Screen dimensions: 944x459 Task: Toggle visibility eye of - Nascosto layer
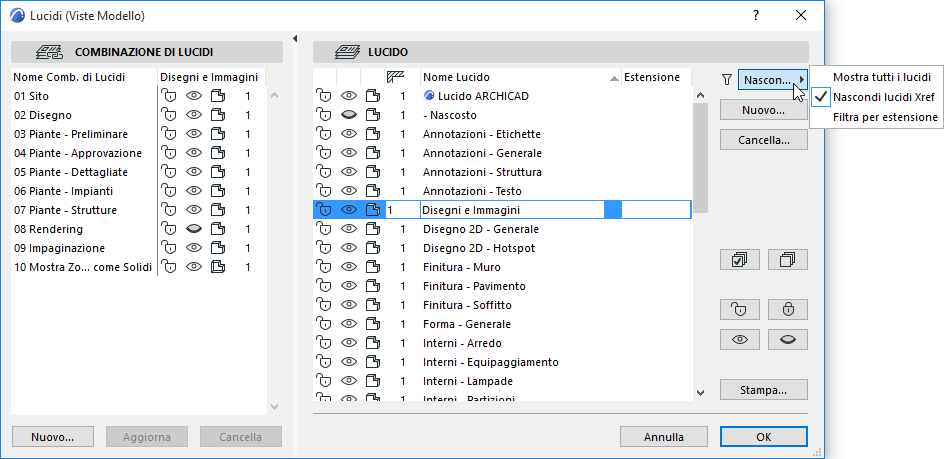(x=349, y=115)
